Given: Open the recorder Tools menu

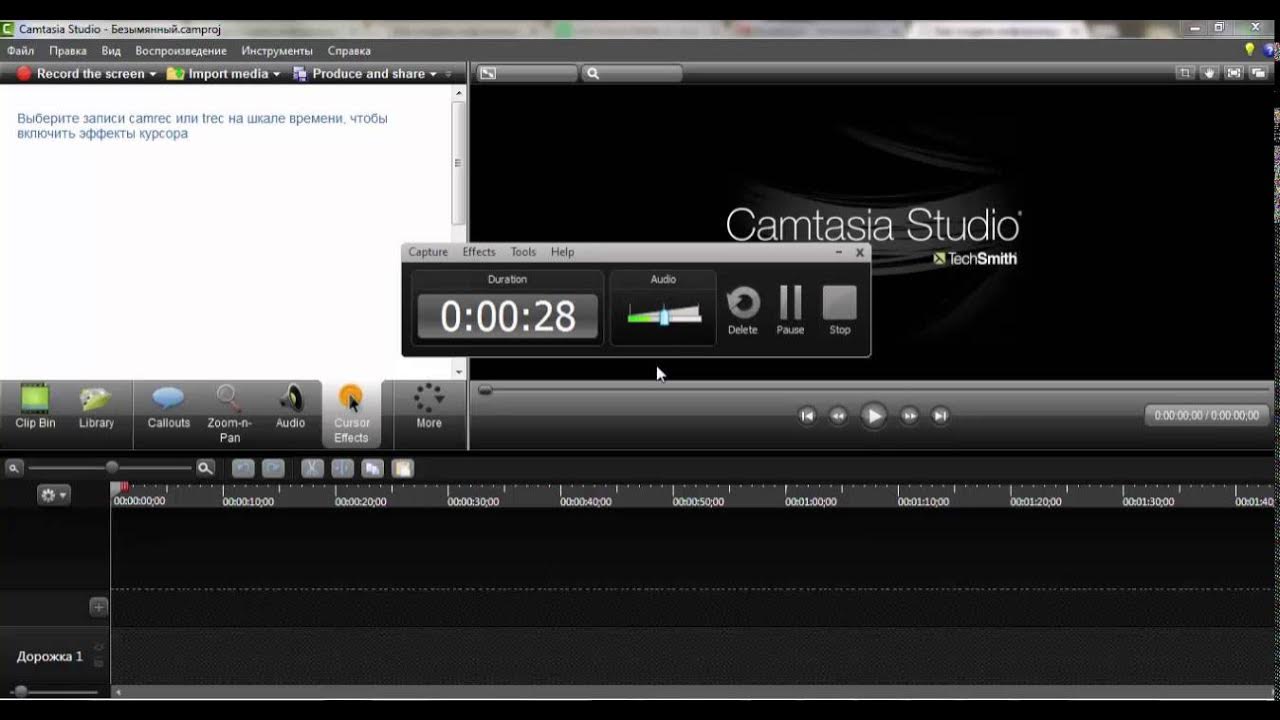Looking at the screenshot, I should pyautogui.click(x=523, y=252).
